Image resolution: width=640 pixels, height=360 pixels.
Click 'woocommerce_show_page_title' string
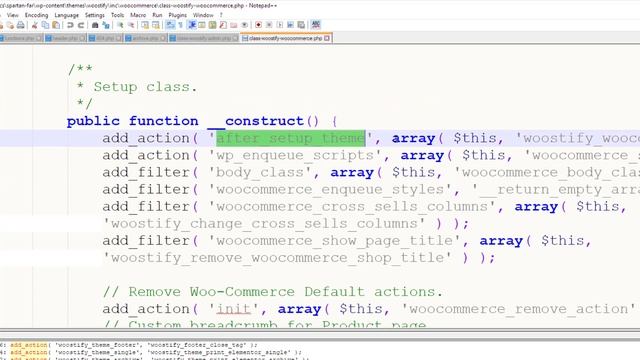coord(334,241)
